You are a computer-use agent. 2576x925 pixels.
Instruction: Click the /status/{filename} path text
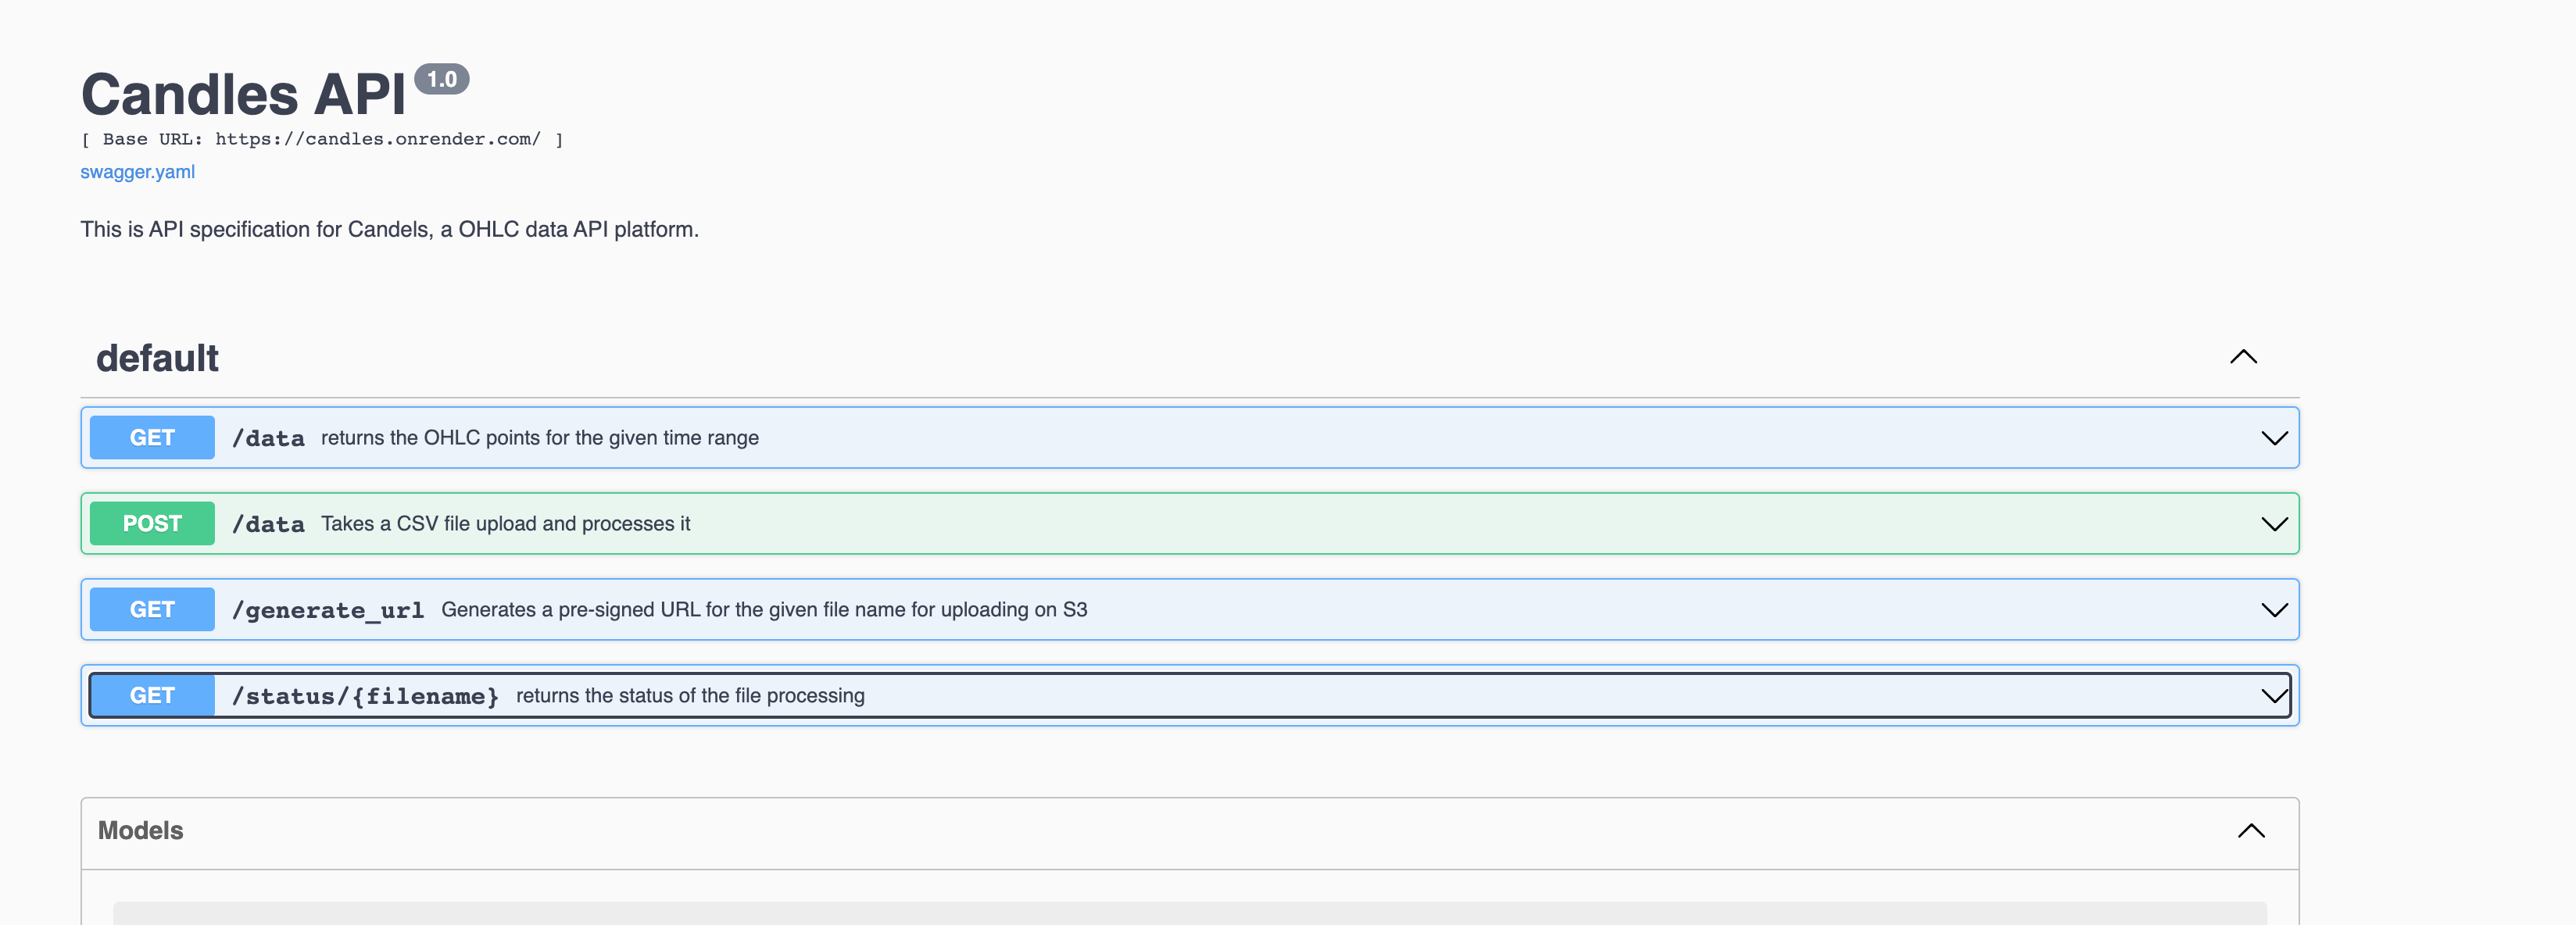pyautogui.click(x=365, y=696)
